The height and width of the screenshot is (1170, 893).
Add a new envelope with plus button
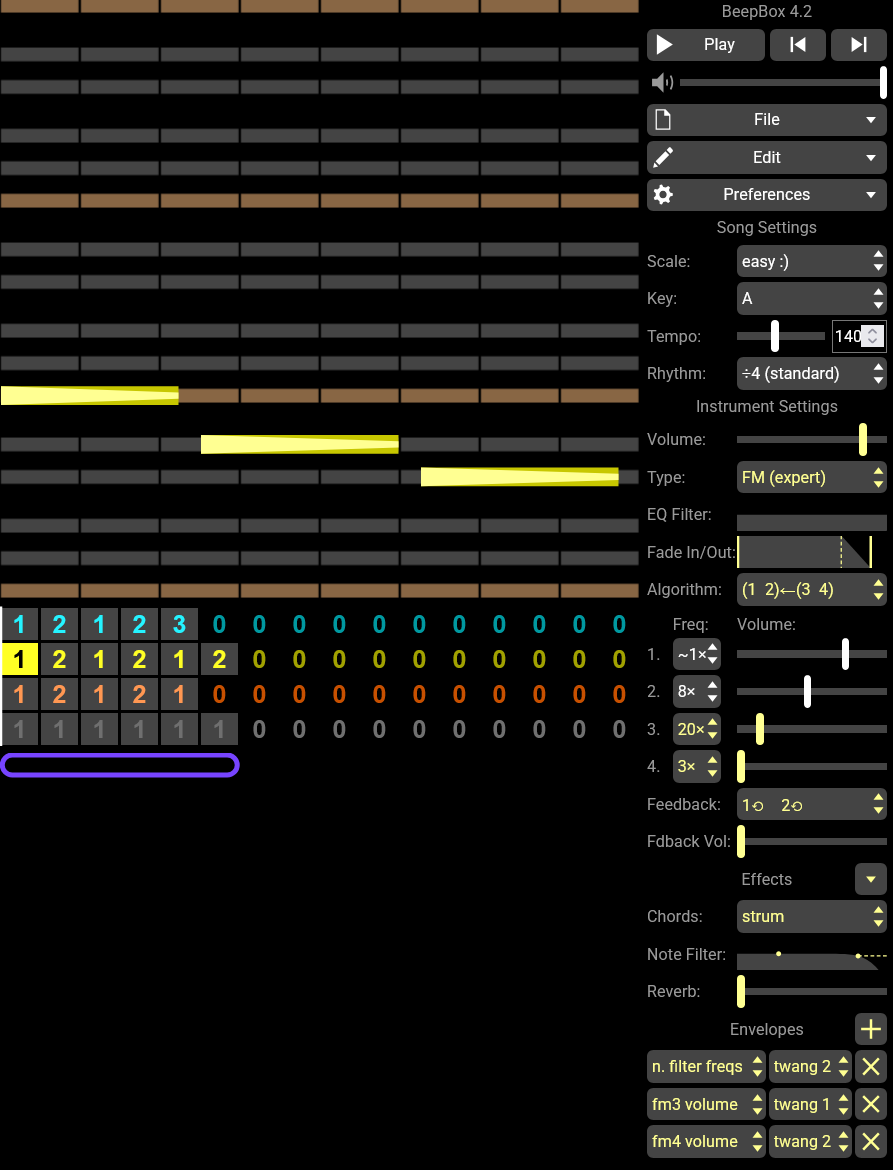871,1030
